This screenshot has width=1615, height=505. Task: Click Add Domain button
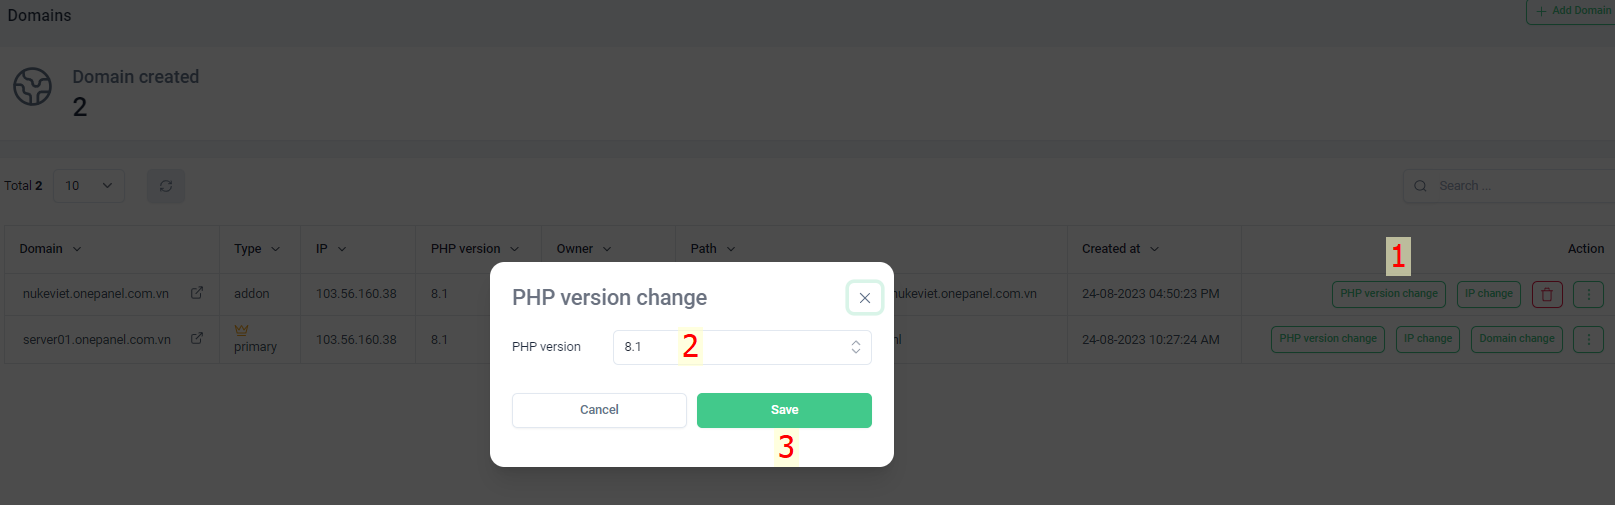click(1572, 11)
